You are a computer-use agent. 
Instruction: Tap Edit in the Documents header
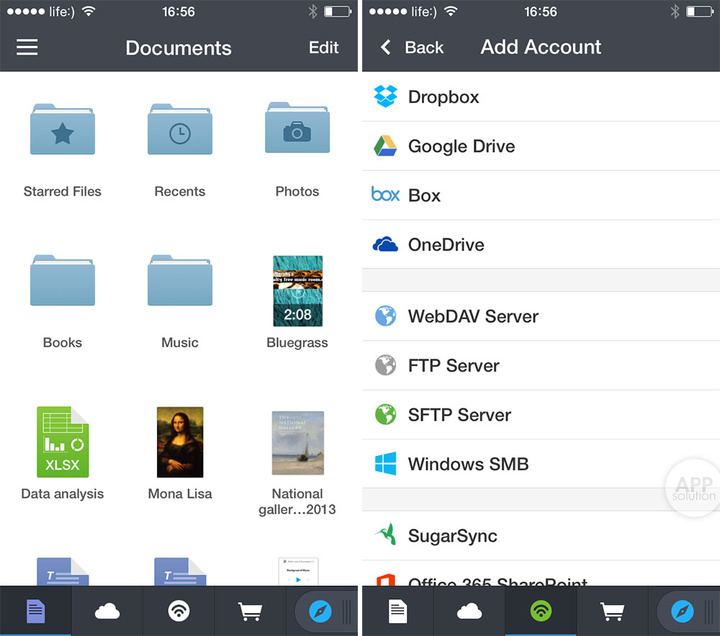(x=323, y=47)
